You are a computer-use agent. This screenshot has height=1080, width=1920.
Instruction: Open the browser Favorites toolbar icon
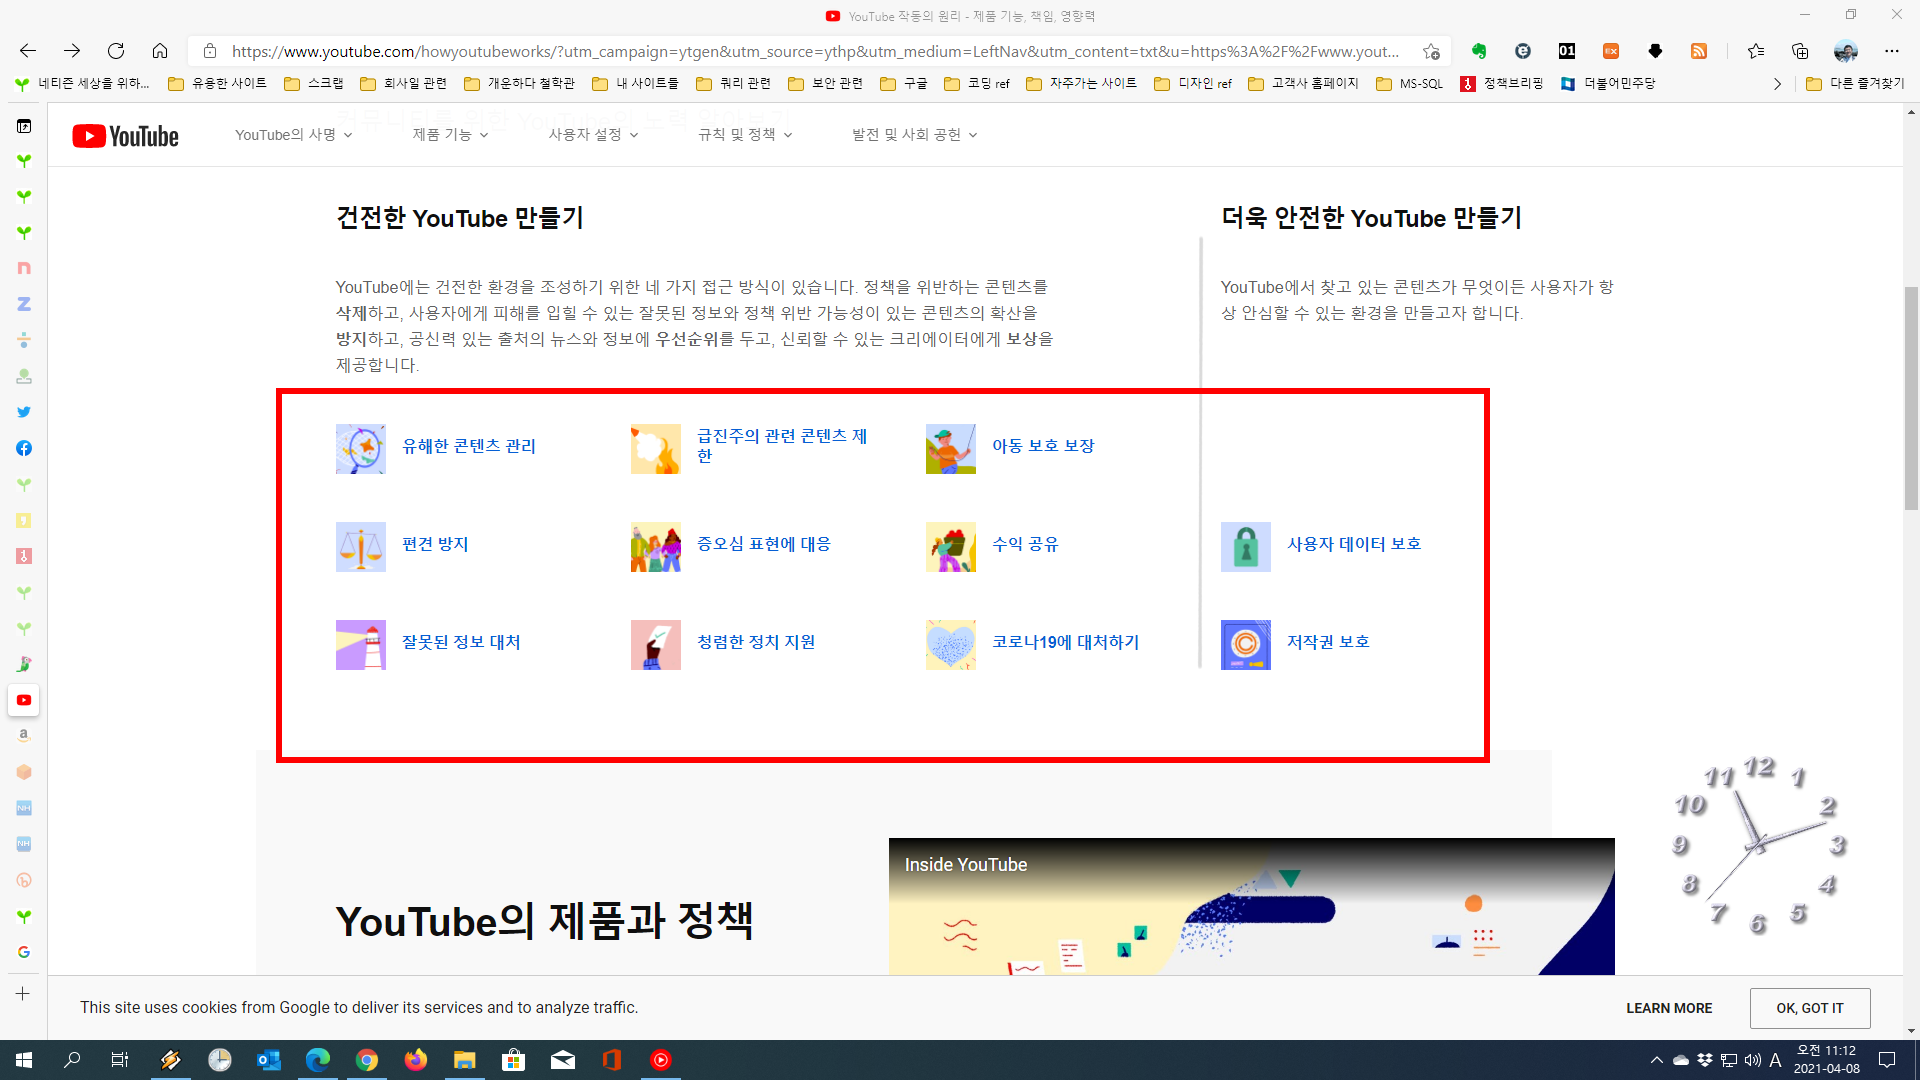click(1756, 51)
